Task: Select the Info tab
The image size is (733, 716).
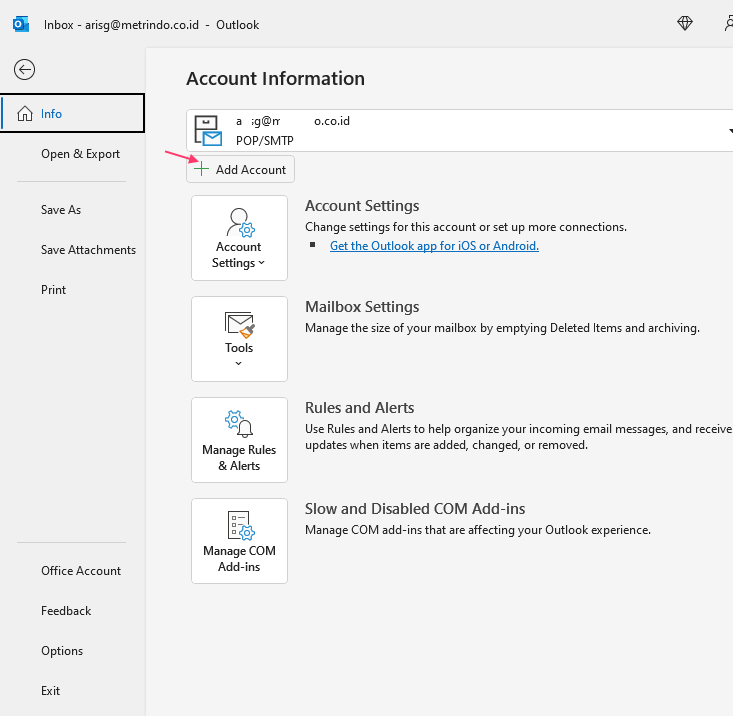Action: click(73, 113)
